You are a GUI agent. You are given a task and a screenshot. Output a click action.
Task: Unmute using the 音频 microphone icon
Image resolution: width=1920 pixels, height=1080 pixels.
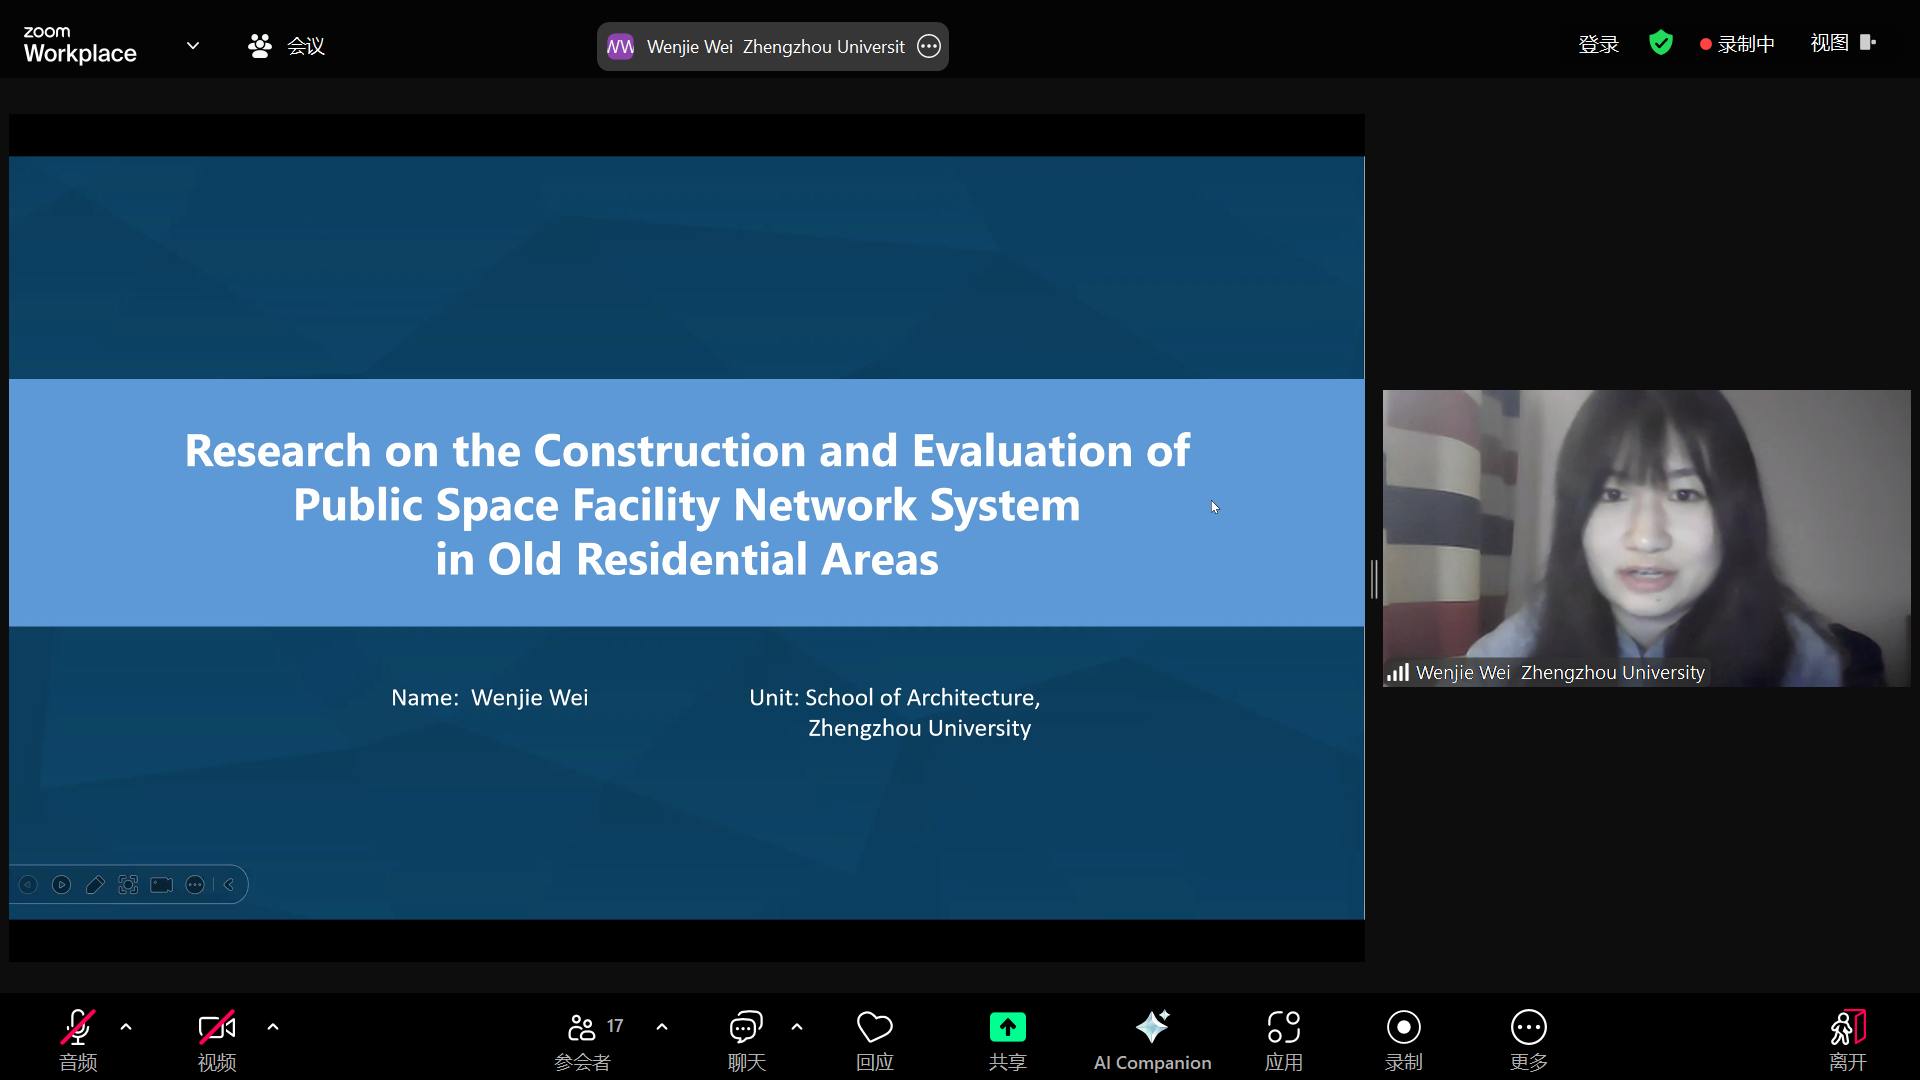pyautogui.click(x=78, y=1027)
